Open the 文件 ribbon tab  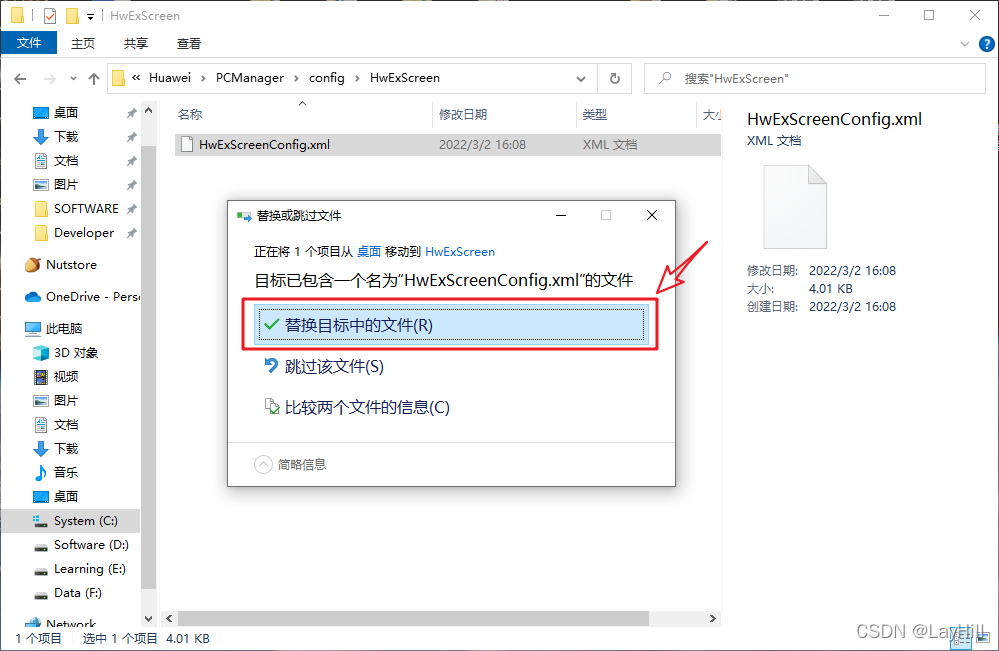point(29,43)
